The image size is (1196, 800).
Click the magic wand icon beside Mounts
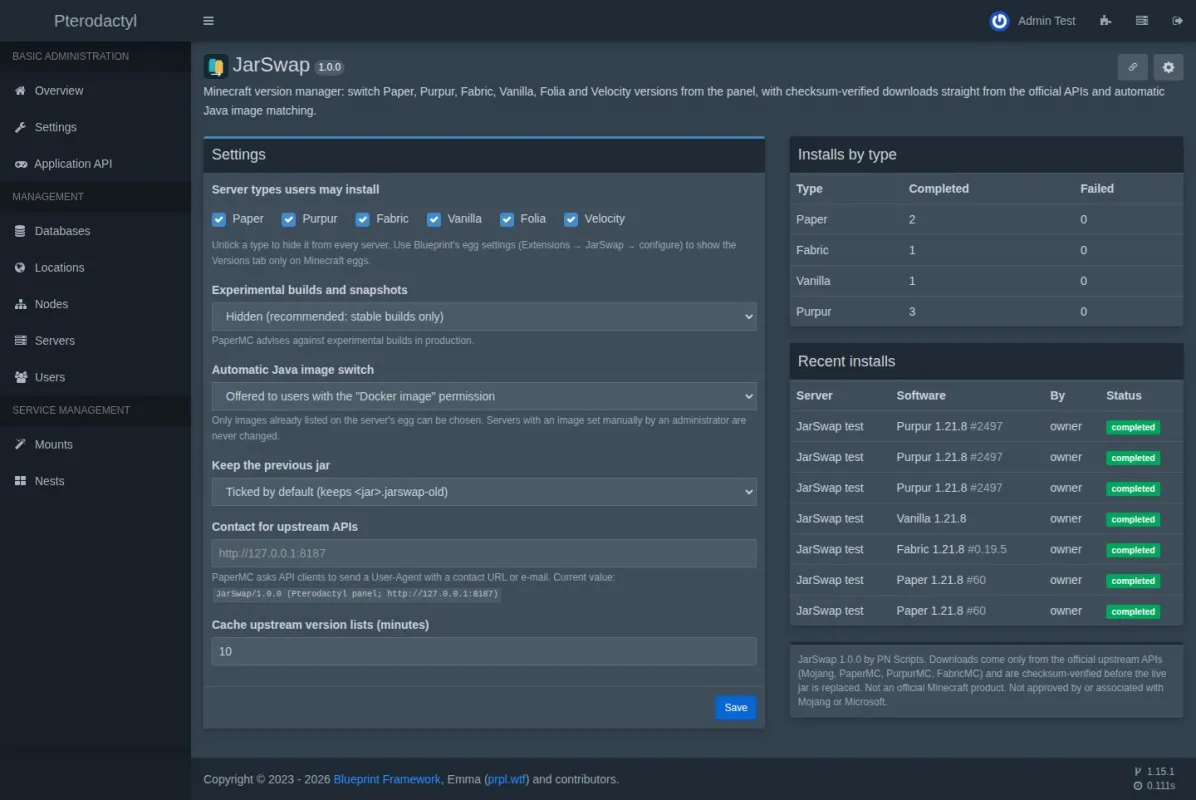pos(20,444)
